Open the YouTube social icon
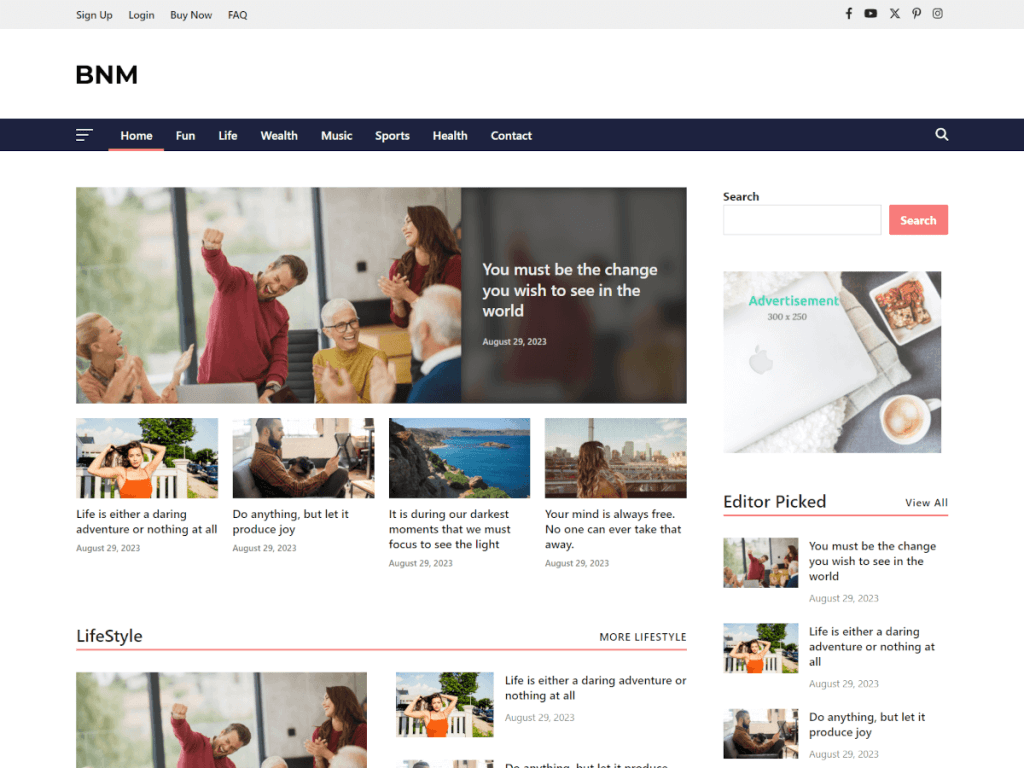This screenshot has height=768, width=1024. (x=871, y=14)
